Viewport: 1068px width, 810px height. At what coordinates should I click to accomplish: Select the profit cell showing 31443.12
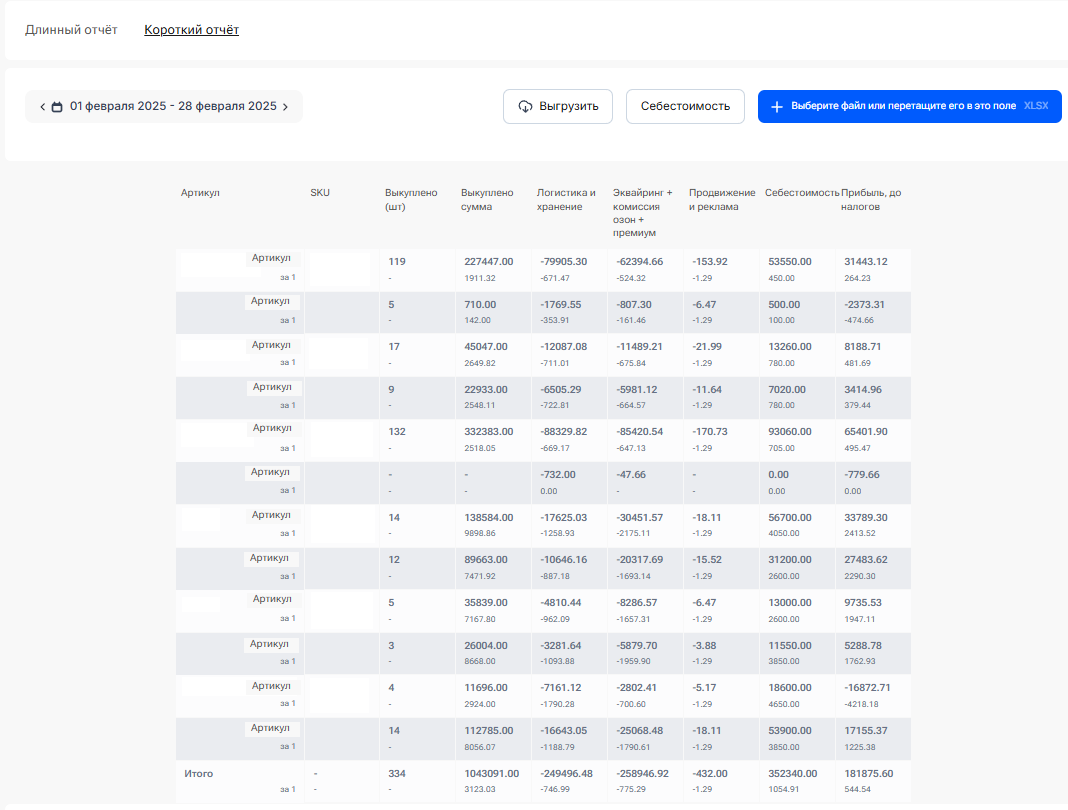(x=865, y=262)
